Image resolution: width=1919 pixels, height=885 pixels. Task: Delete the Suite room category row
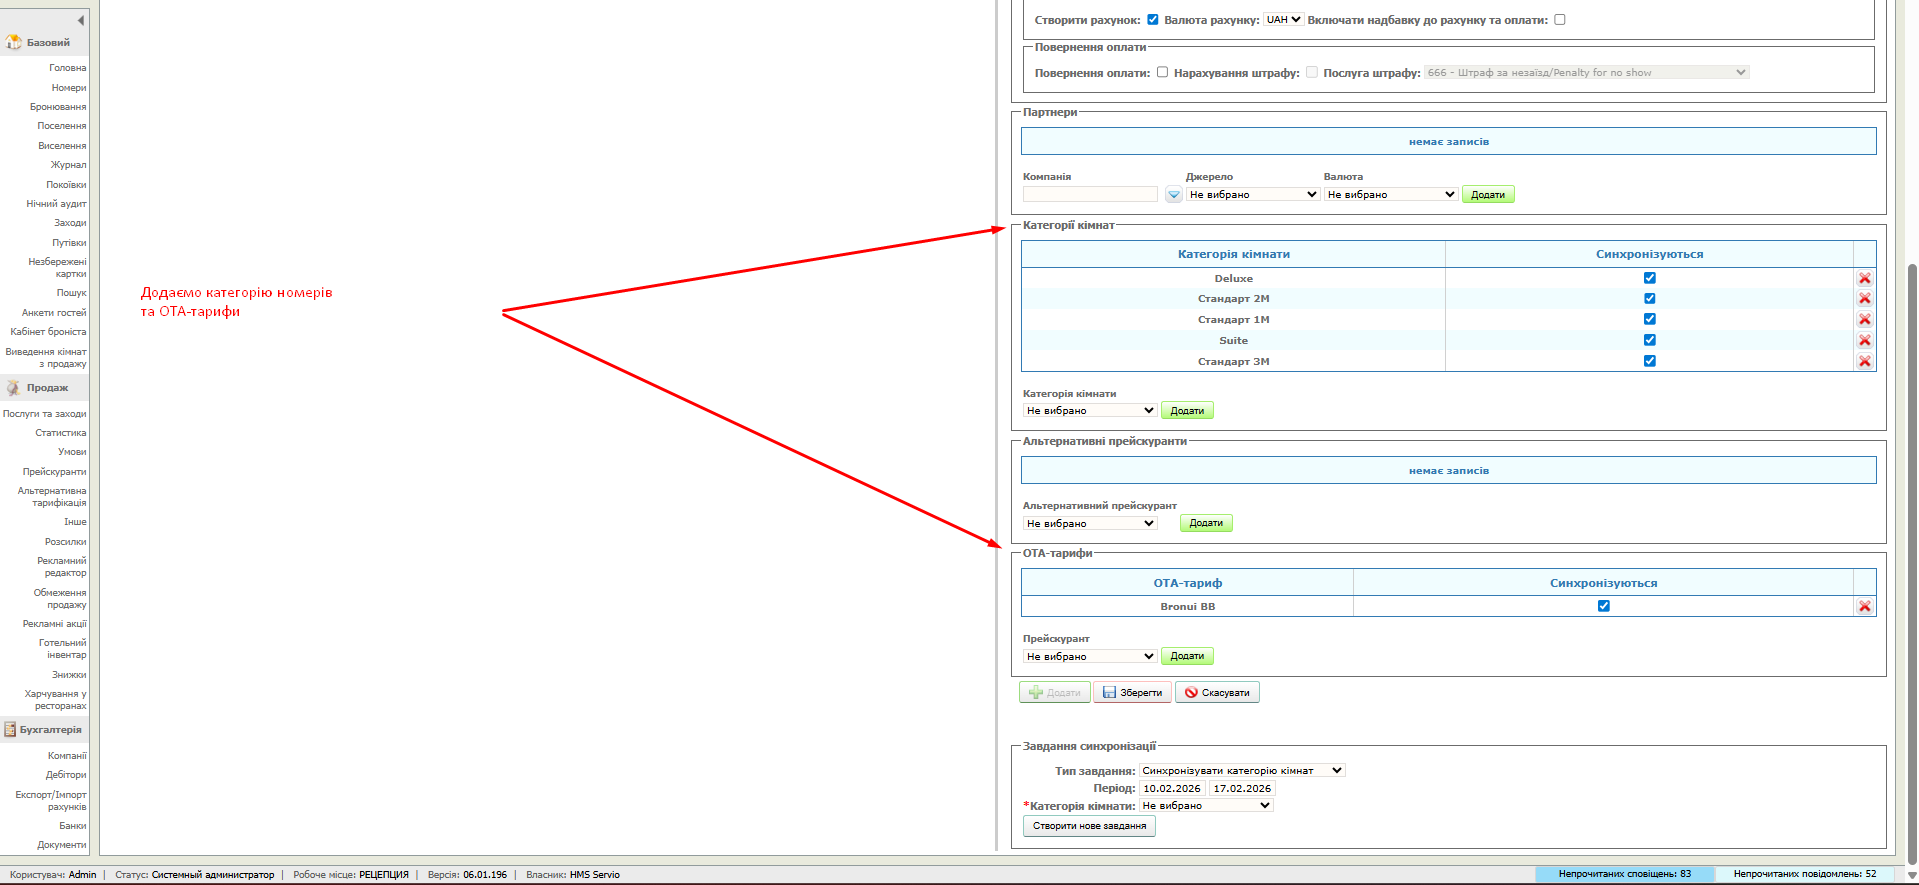1864,341
